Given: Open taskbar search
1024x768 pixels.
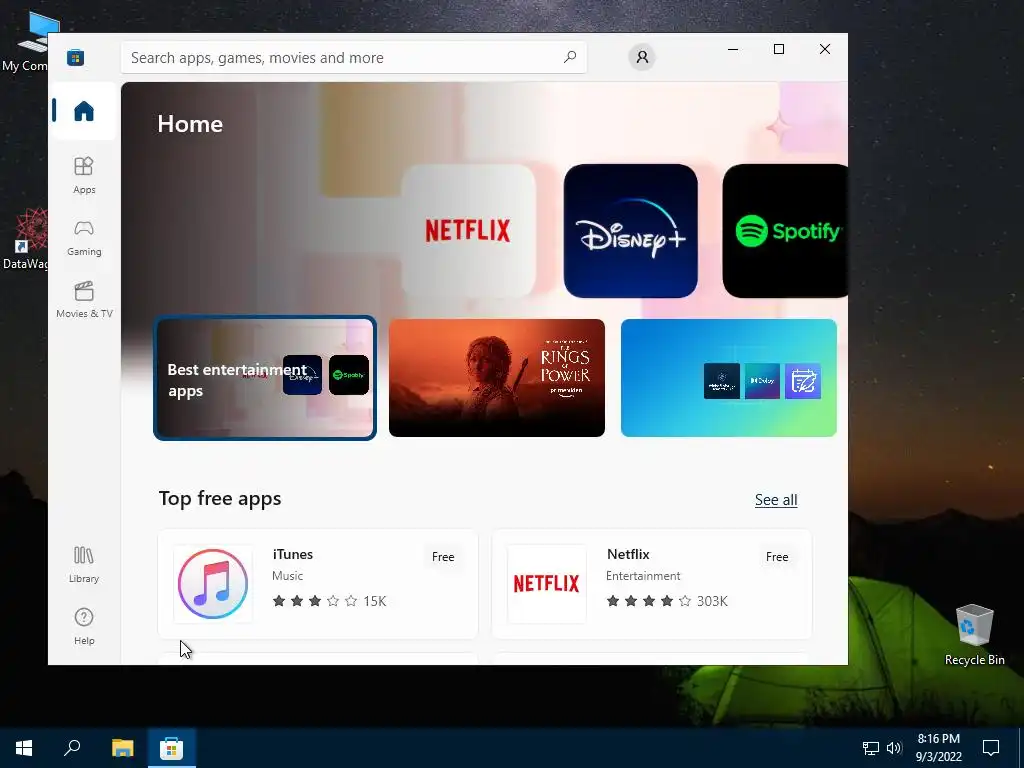Looking at the screenshot, I should (x=72, y=748).
